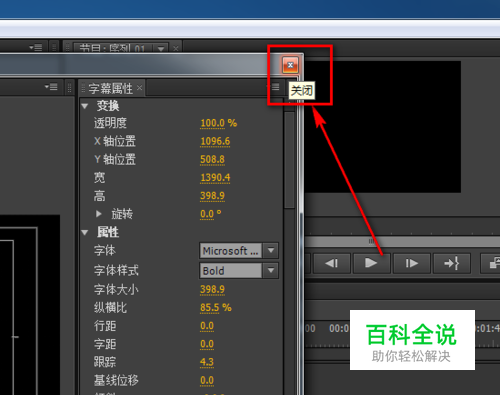Viewport: 500px width, 395px height.
Task: Click the 基线位移 property label
Action: 116,380
